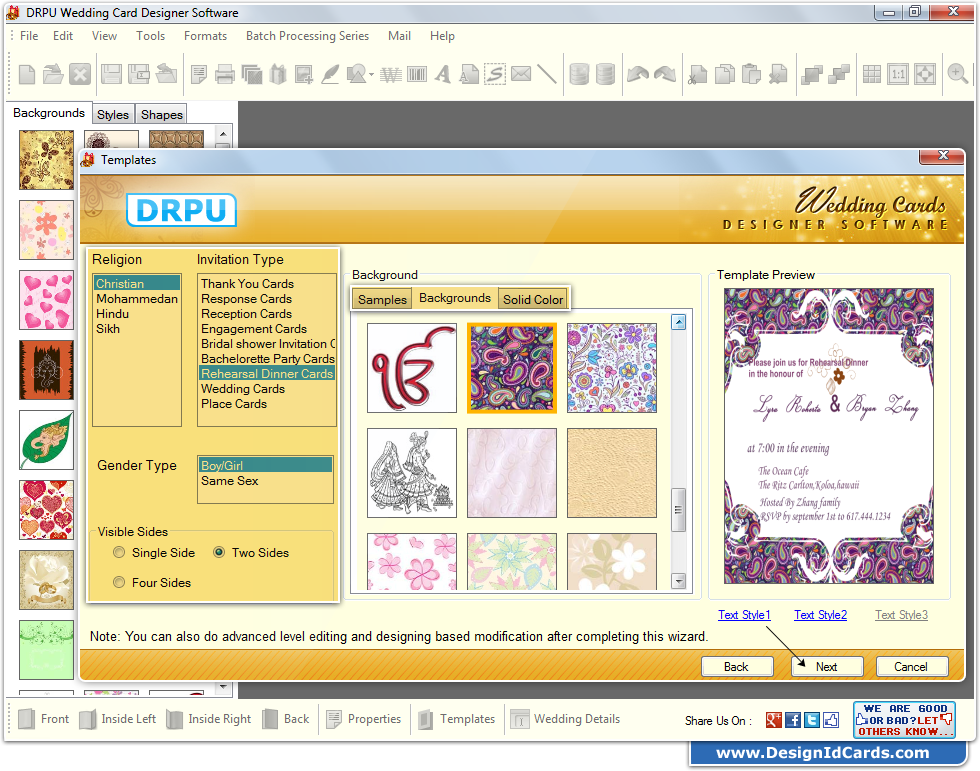Image resolution: width=980 pixels, height=771 pixels.
Task: Open Properties in the bottom bar
Action: click(x=364, y=719)
